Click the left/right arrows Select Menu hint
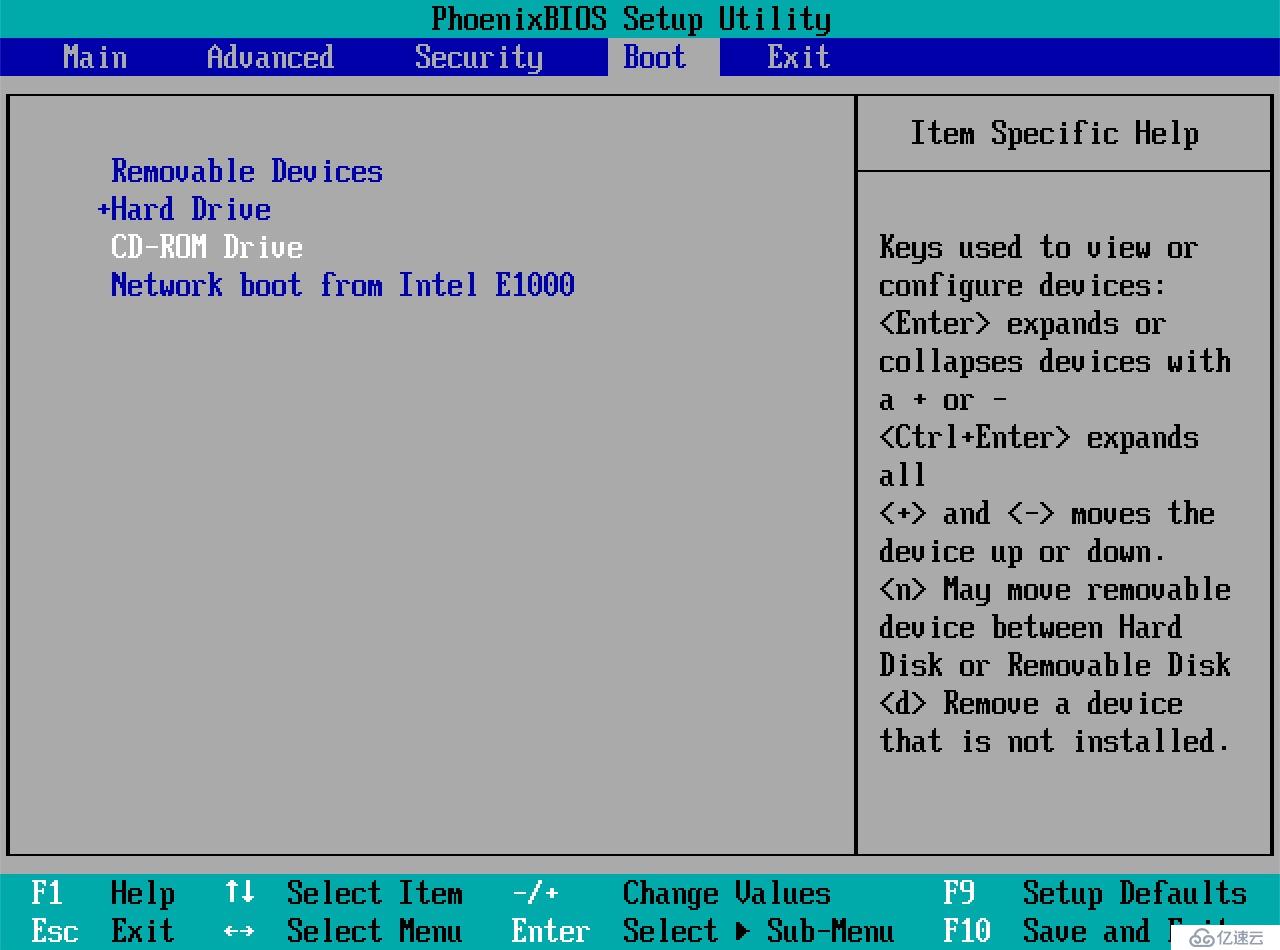1280x950 pixels. (x=343, y=931)
